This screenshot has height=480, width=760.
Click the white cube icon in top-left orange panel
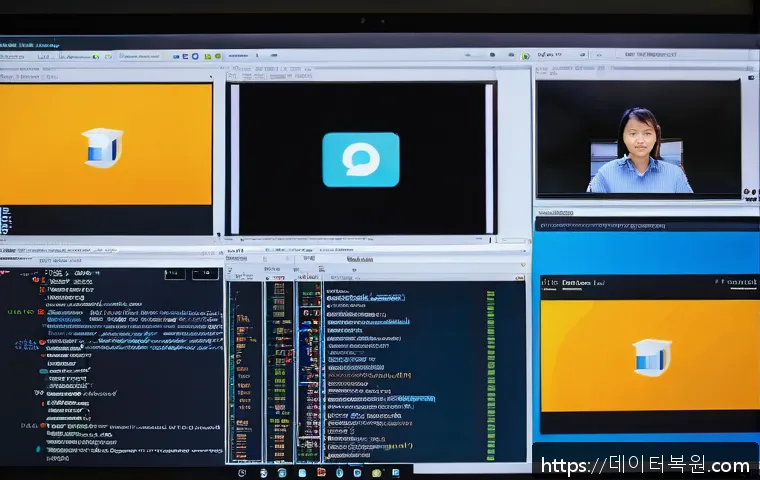pos(103,147)
